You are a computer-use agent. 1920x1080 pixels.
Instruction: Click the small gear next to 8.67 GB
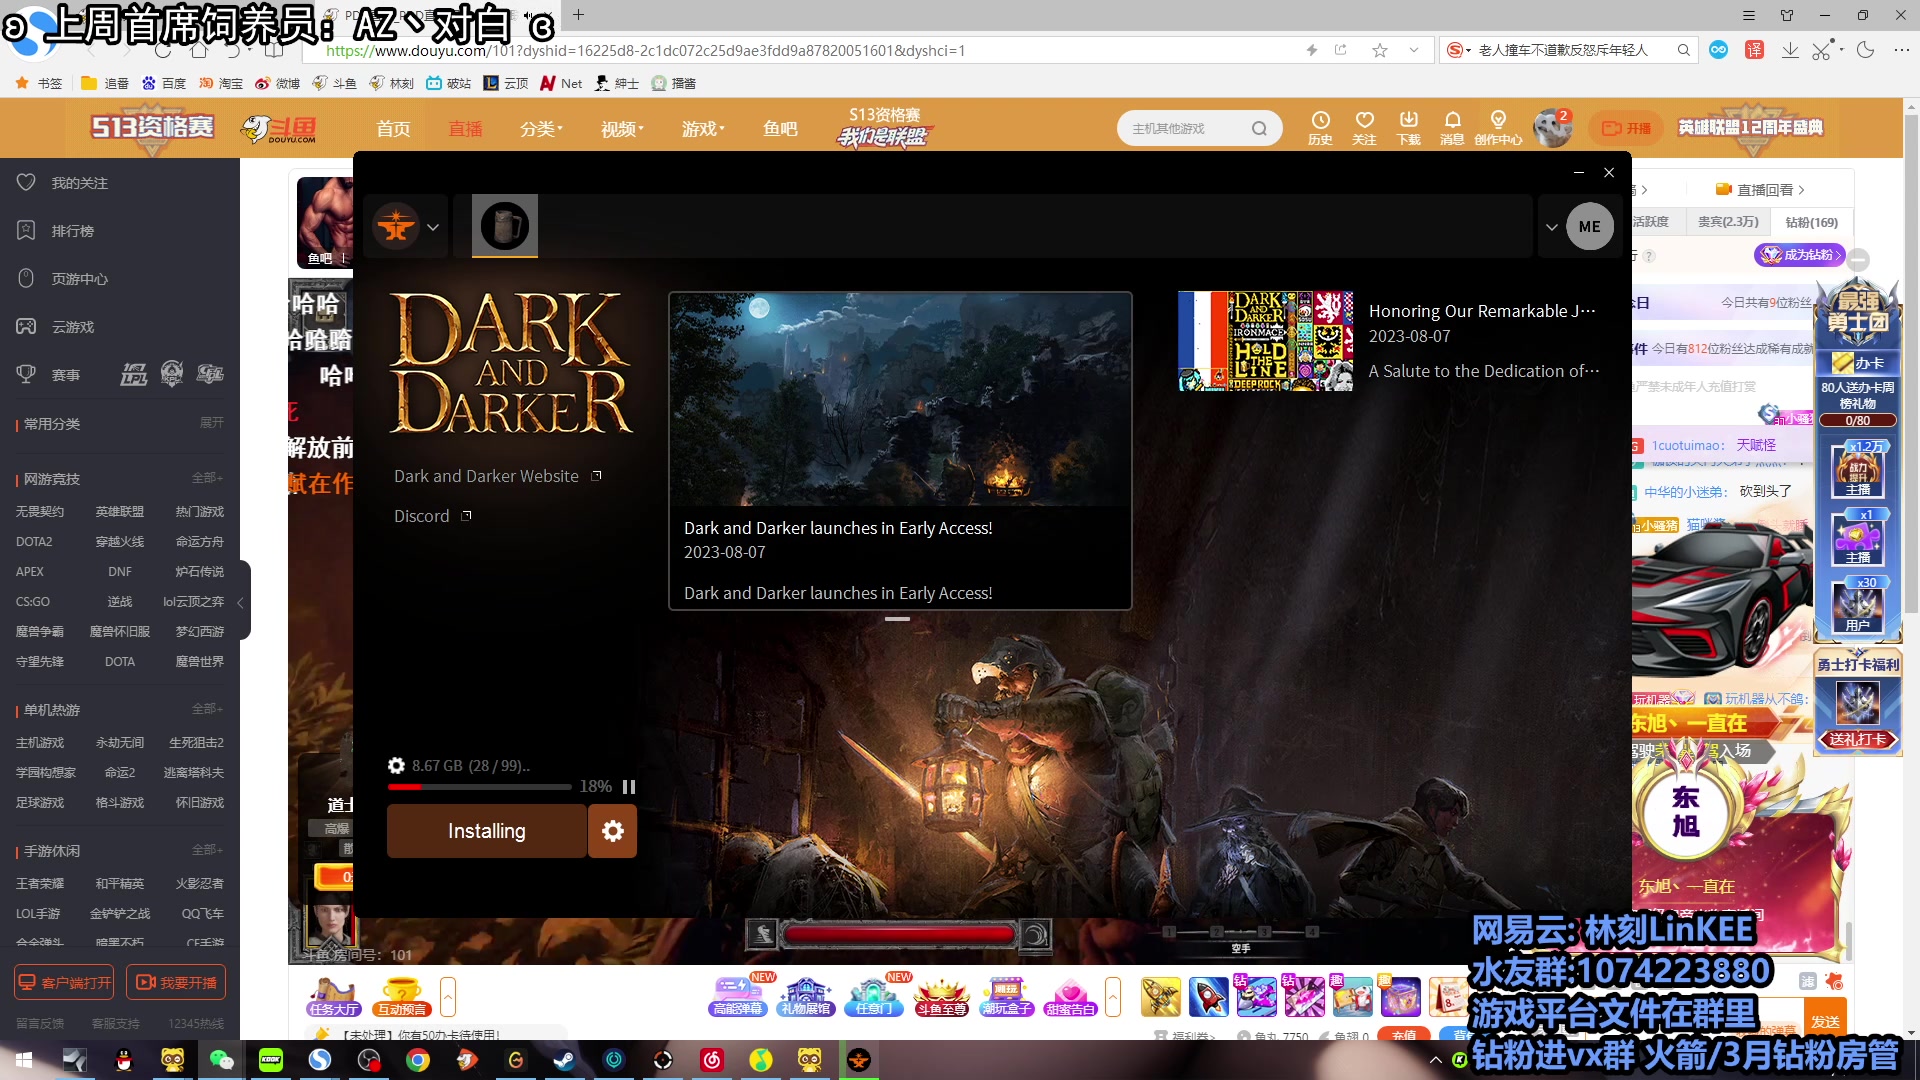397,766
